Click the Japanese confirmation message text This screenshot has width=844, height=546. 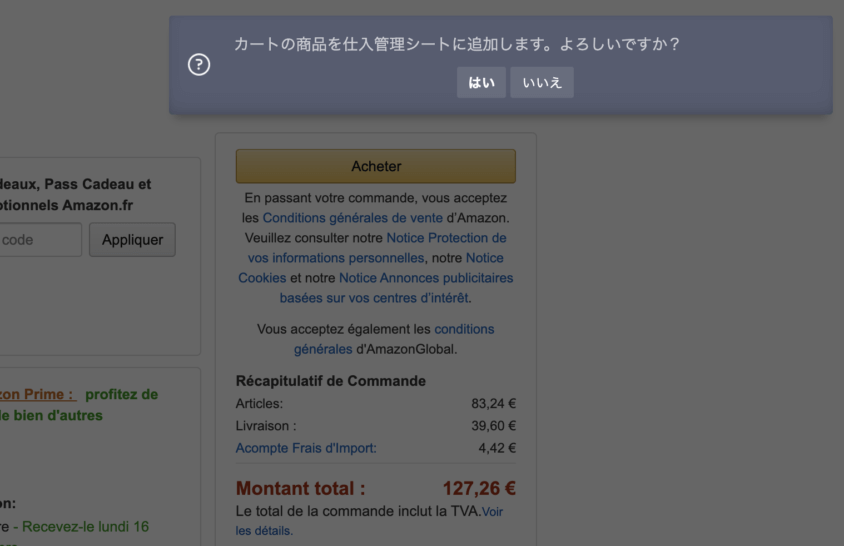click(x=457, y=44)
